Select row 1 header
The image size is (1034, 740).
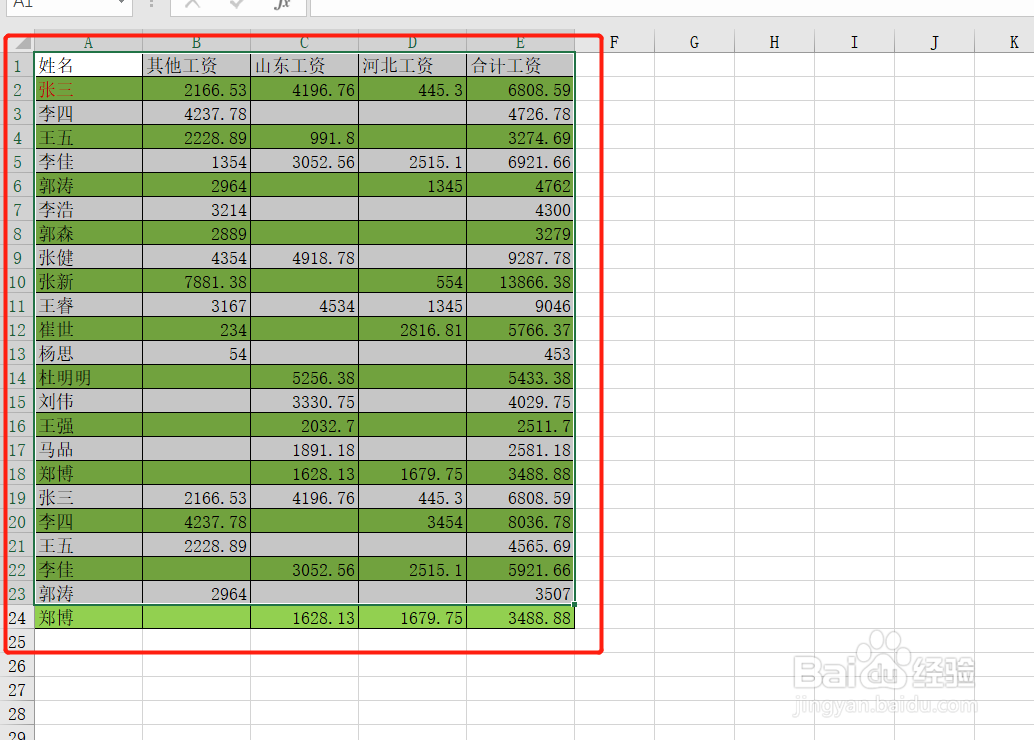[x=18, y=65]
